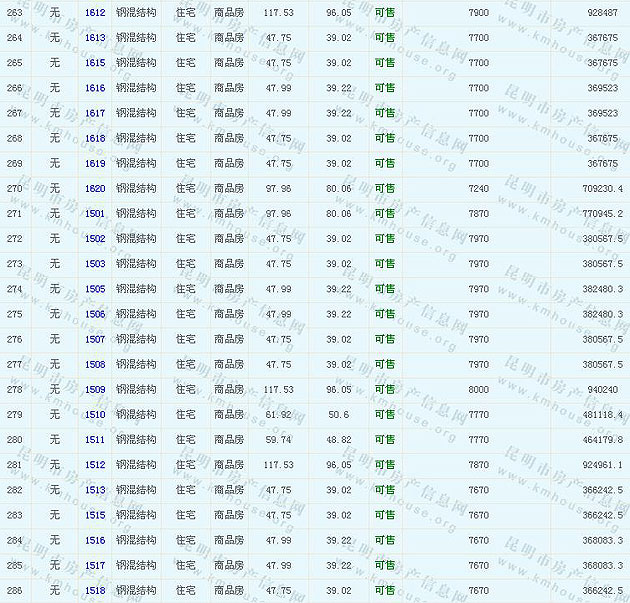The image size is (630, 603).
Task: Click 可售 status in row 263
Action: pos(385,12)
